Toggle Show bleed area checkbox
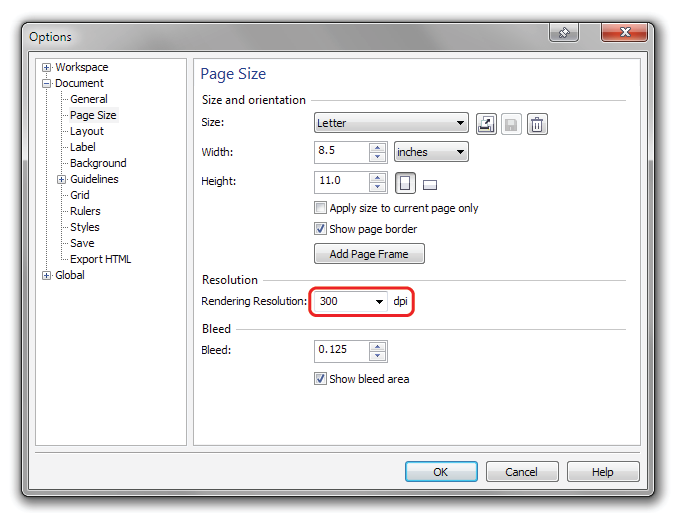 pyautogui.click(x=320, y=379)
